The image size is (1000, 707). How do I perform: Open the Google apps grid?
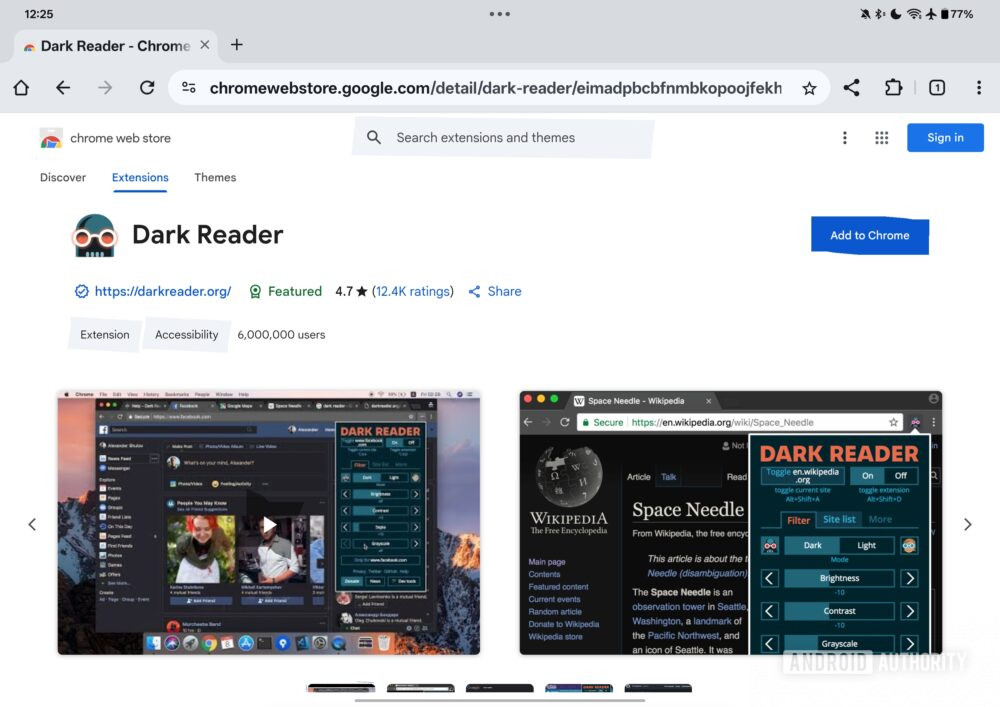point(881,137)
